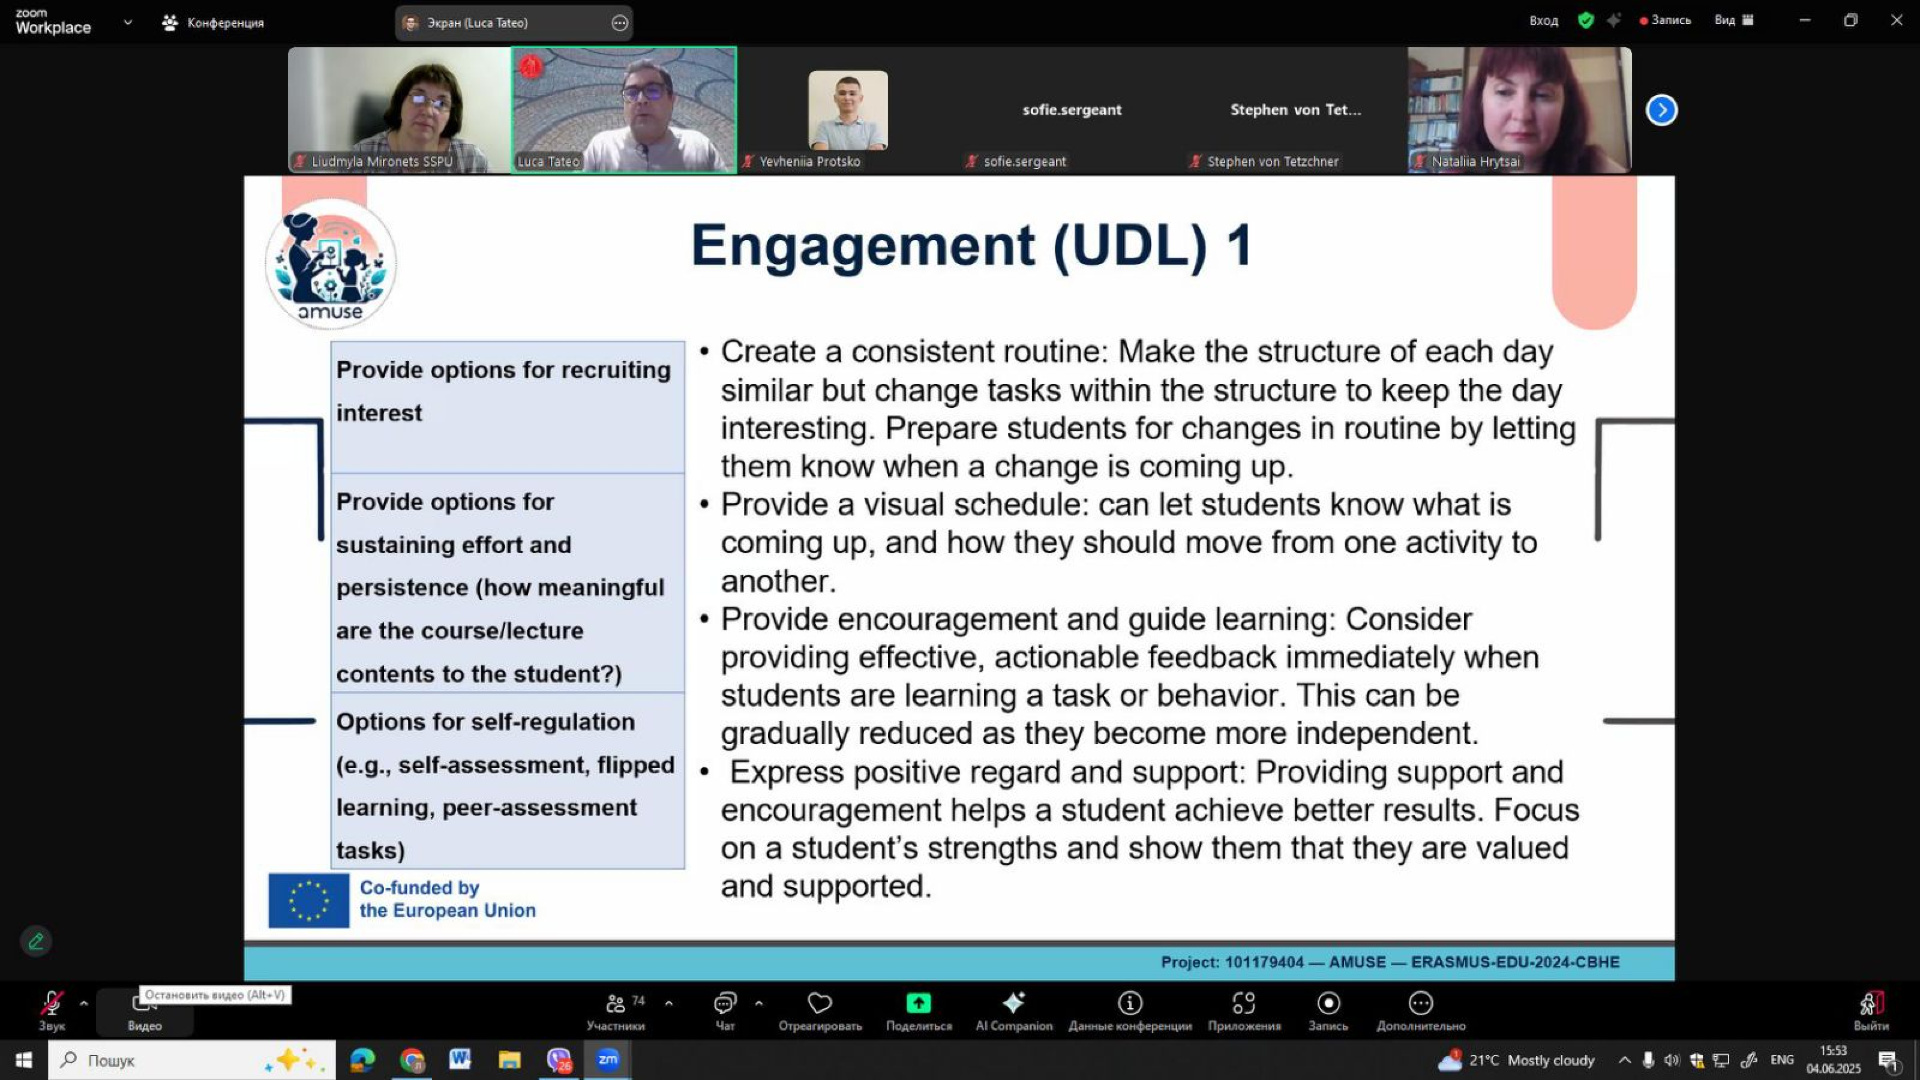This screenshot has height=1080, width=1920.
Task: Select the sofie.sergeant participant tile
Action: click(1072, 110)
